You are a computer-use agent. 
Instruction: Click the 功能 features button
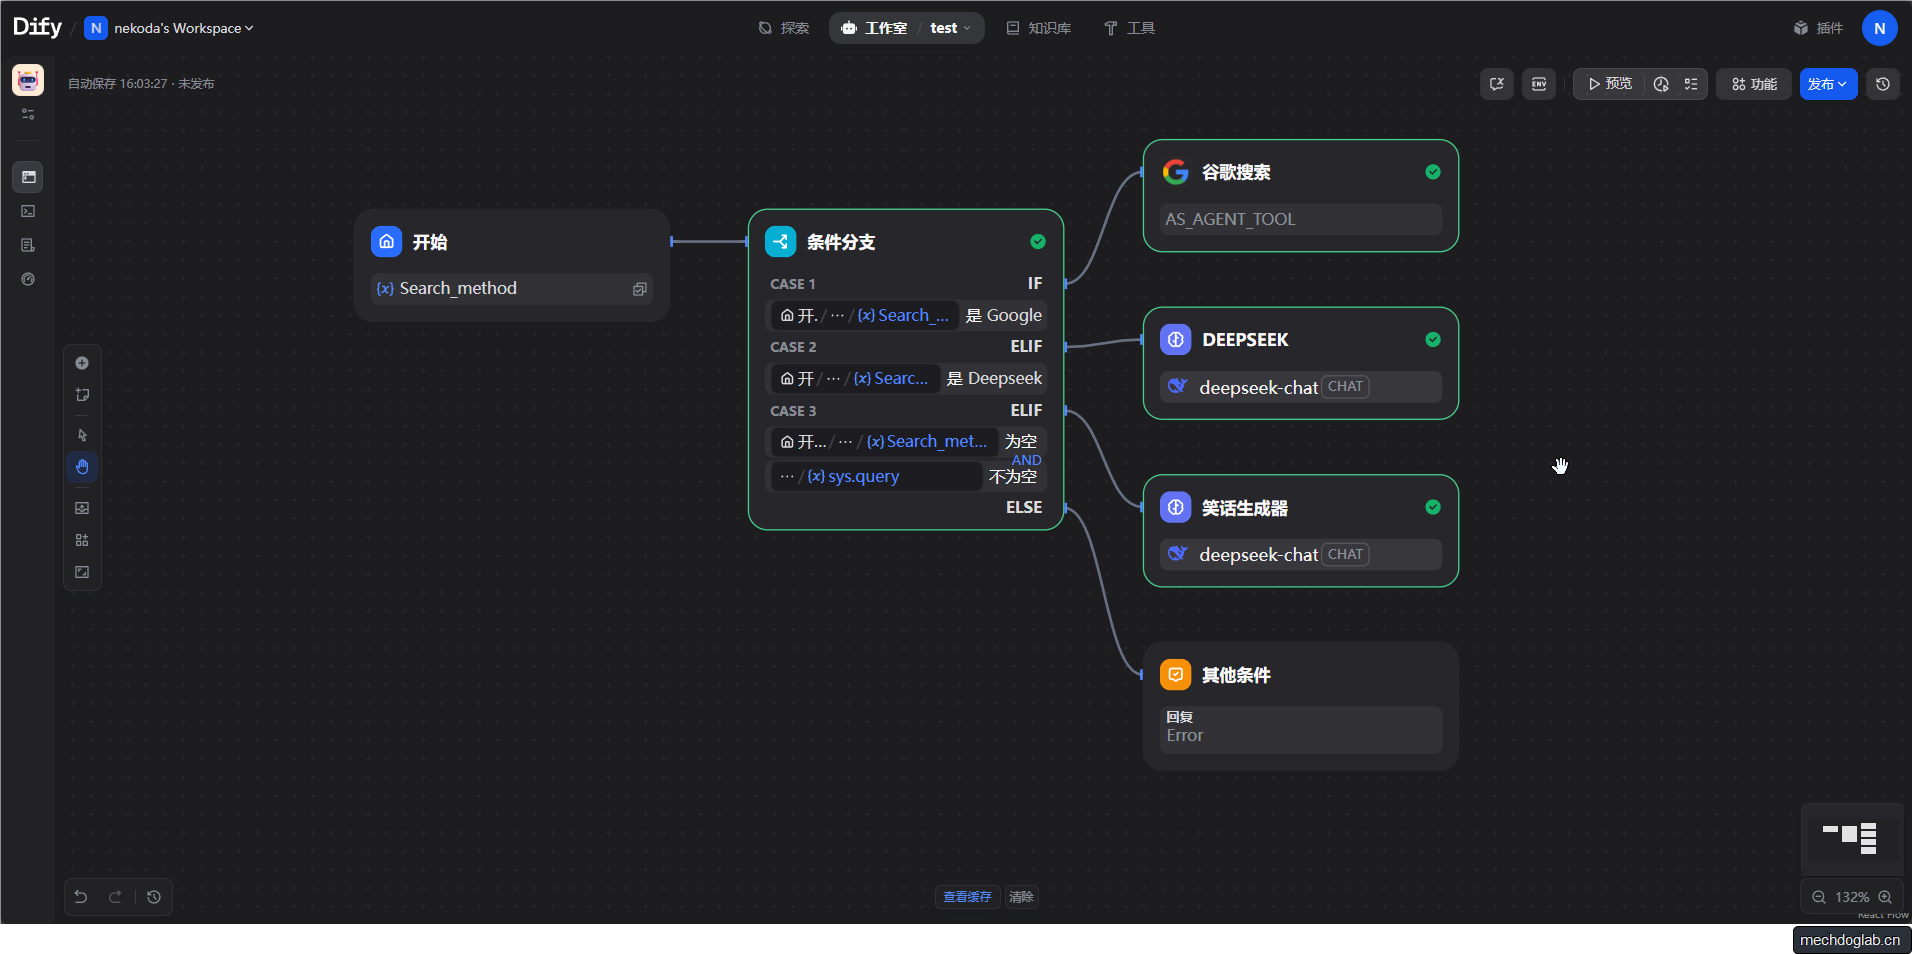coord(1753,84)
